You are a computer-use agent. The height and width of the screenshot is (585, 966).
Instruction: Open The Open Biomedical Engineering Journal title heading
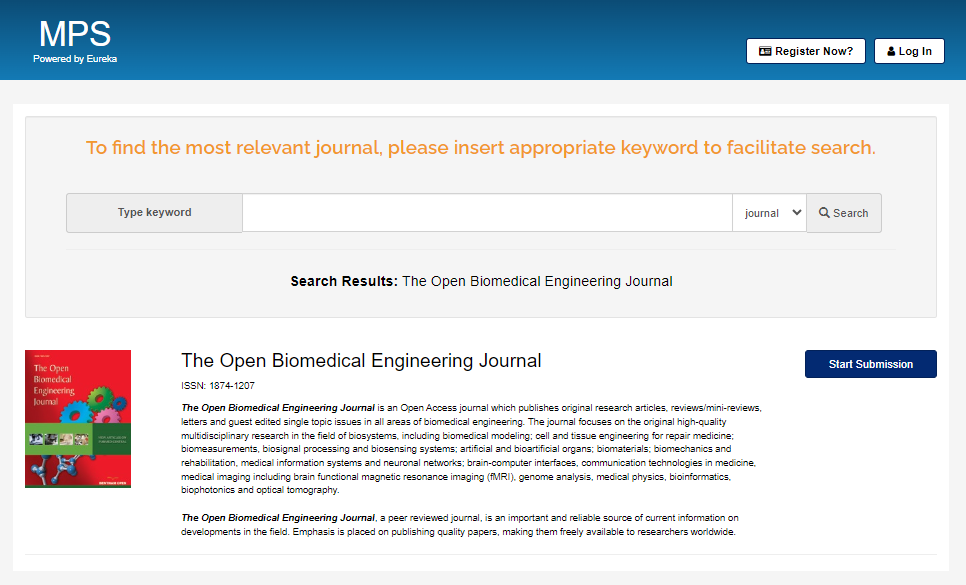(361, 361)
